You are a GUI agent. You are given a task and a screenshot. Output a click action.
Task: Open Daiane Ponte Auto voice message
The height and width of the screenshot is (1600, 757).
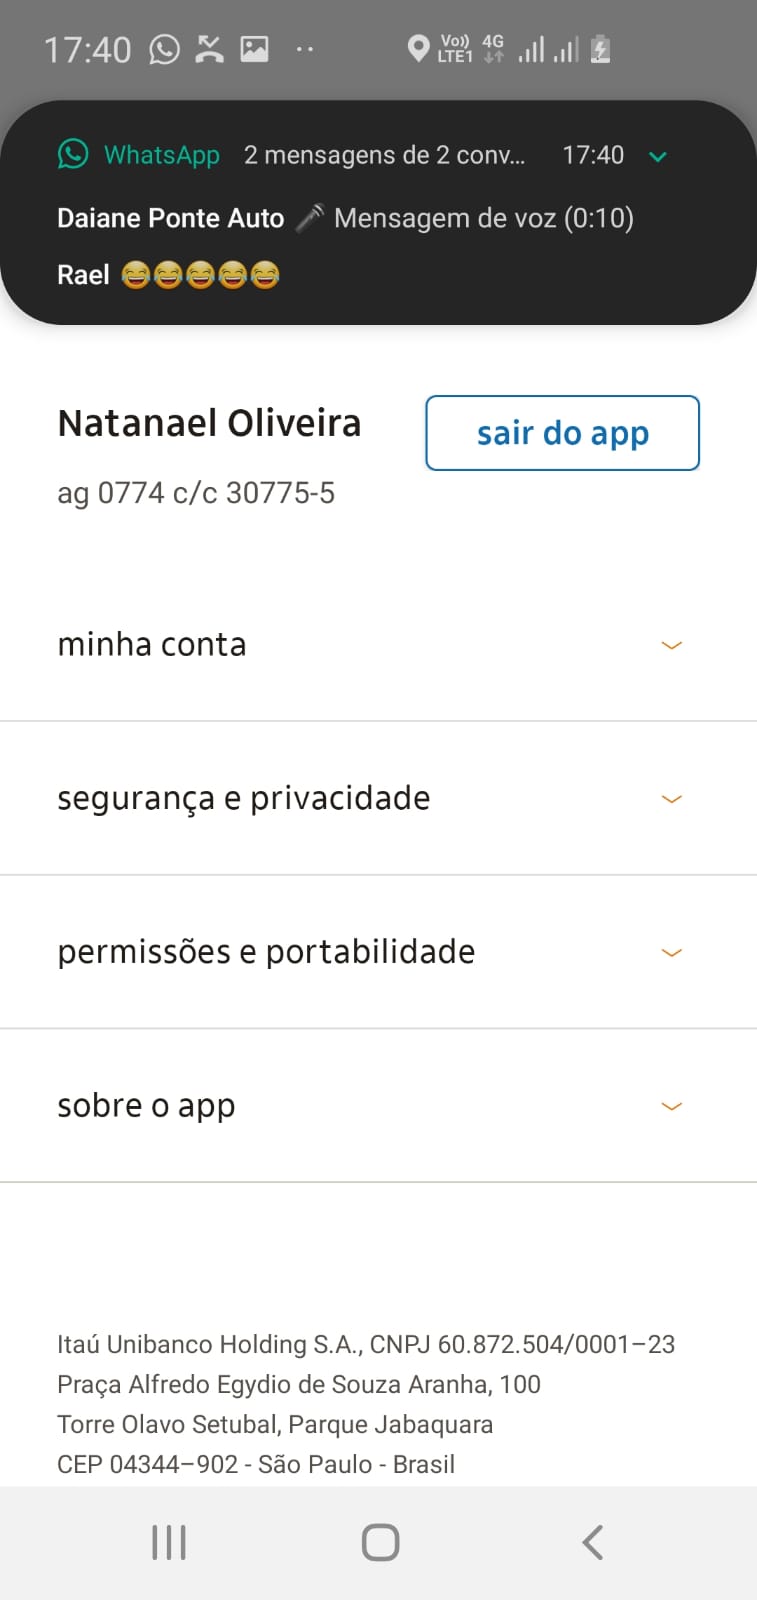345,218
